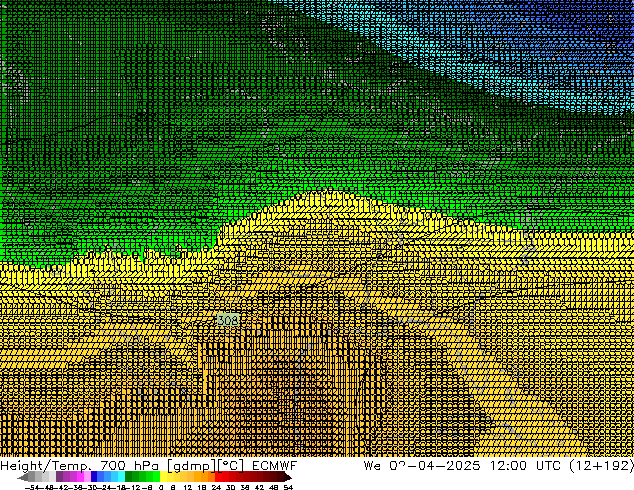Click the [gdmp] unit label
634x490 pixels.
point(192,466)
